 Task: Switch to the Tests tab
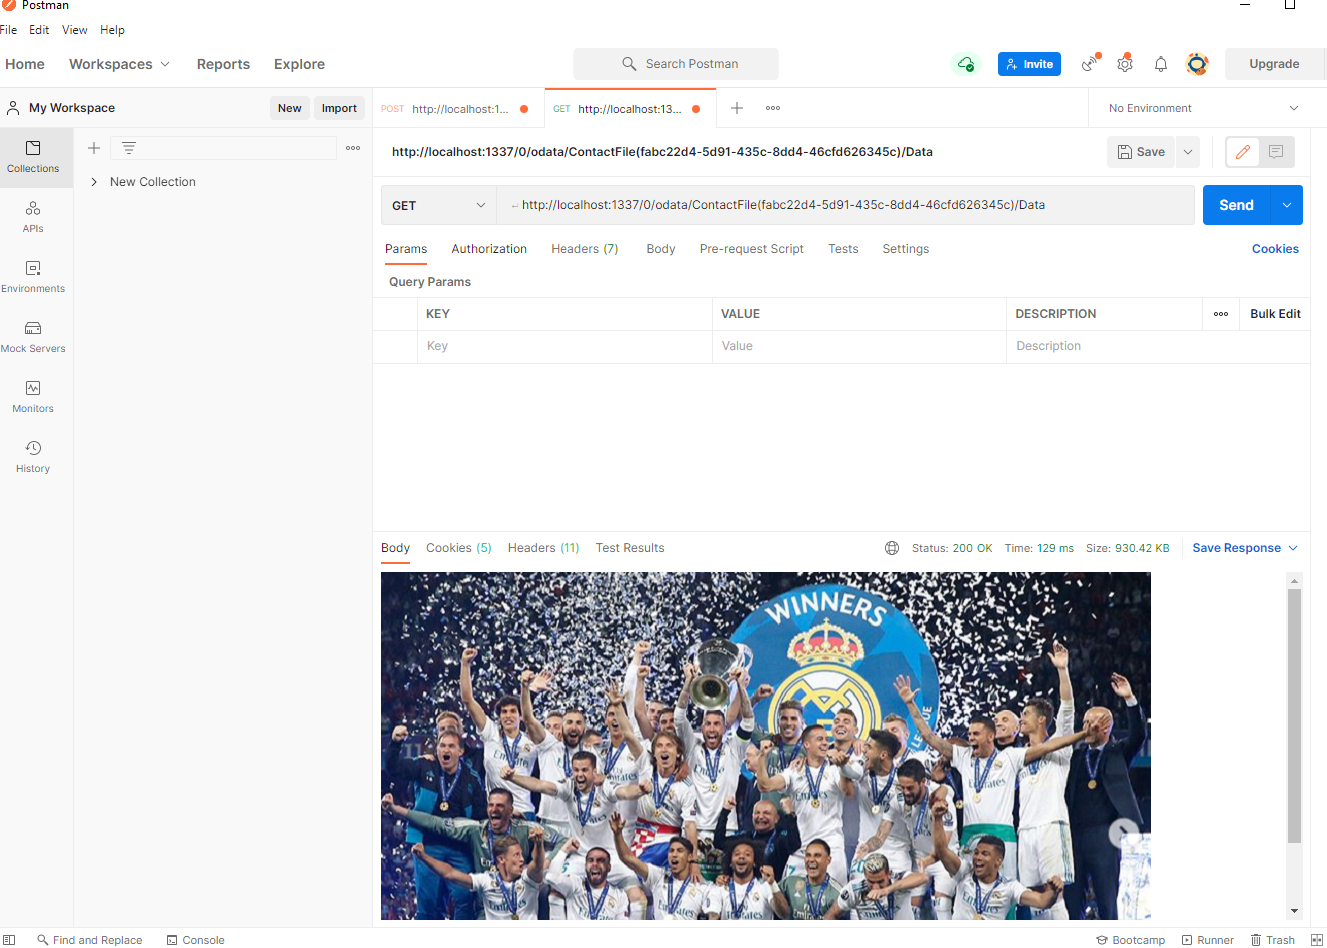(x=843, y=249)
